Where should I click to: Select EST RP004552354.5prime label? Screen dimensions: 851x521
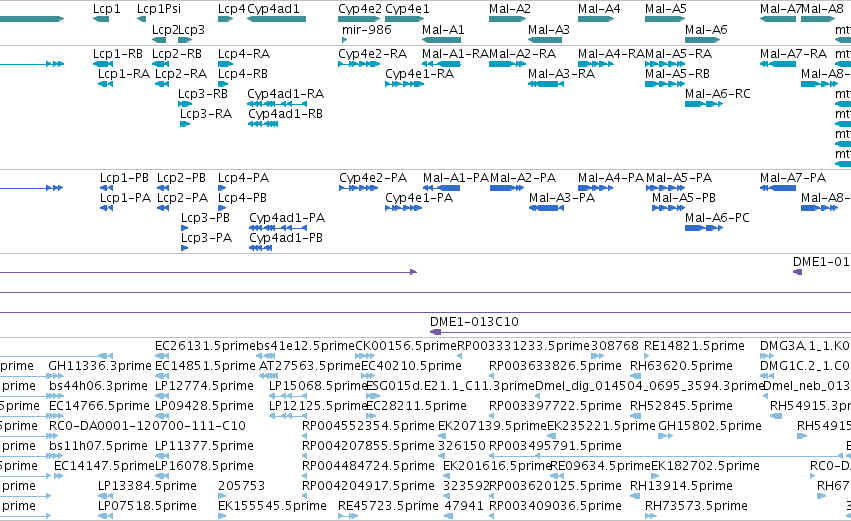(369, 426)
